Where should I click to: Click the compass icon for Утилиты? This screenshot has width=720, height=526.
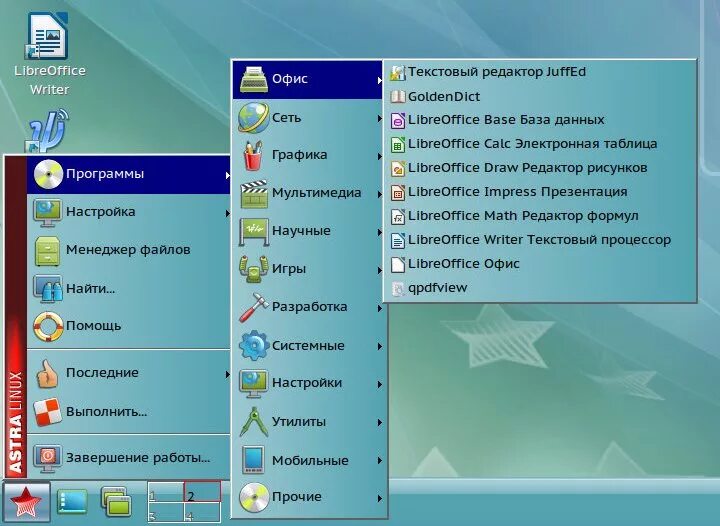click(x=253, y=422)
